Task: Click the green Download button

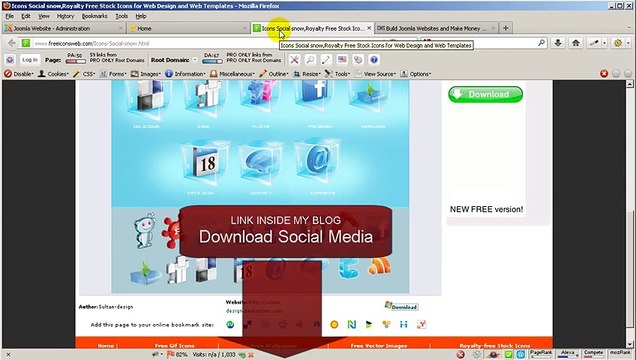Action: pyautogui.click(x=486, y=94)
